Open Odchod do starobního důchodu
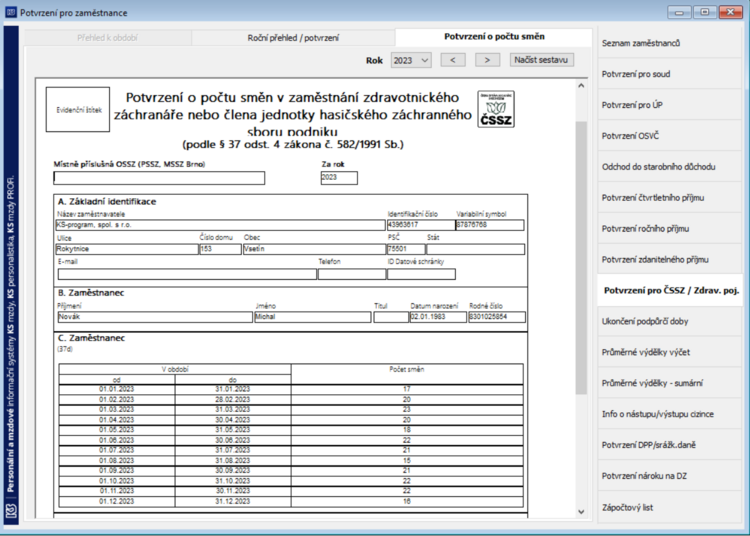 point(669,167)
